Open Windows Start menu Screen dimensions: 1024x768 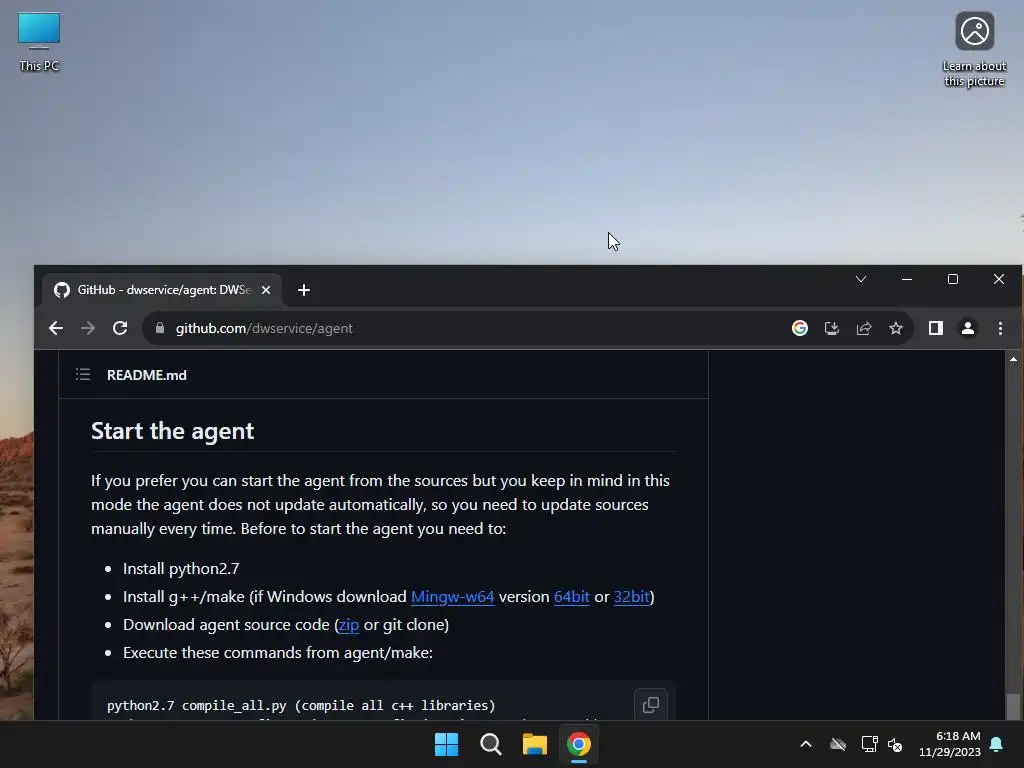447,744
